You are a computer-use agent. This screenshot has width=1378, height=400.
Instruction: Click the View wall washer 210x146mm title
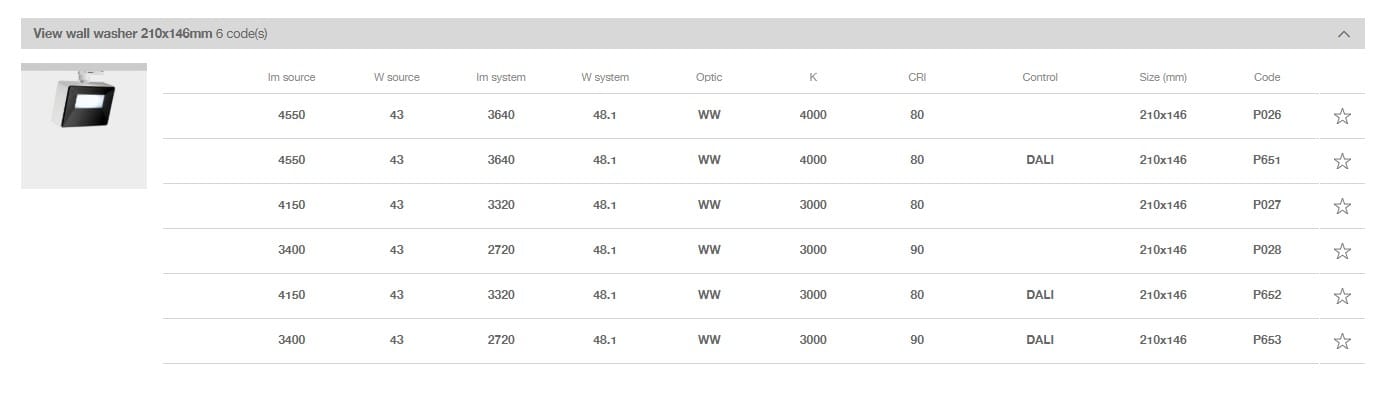click(x=123, y=34)
